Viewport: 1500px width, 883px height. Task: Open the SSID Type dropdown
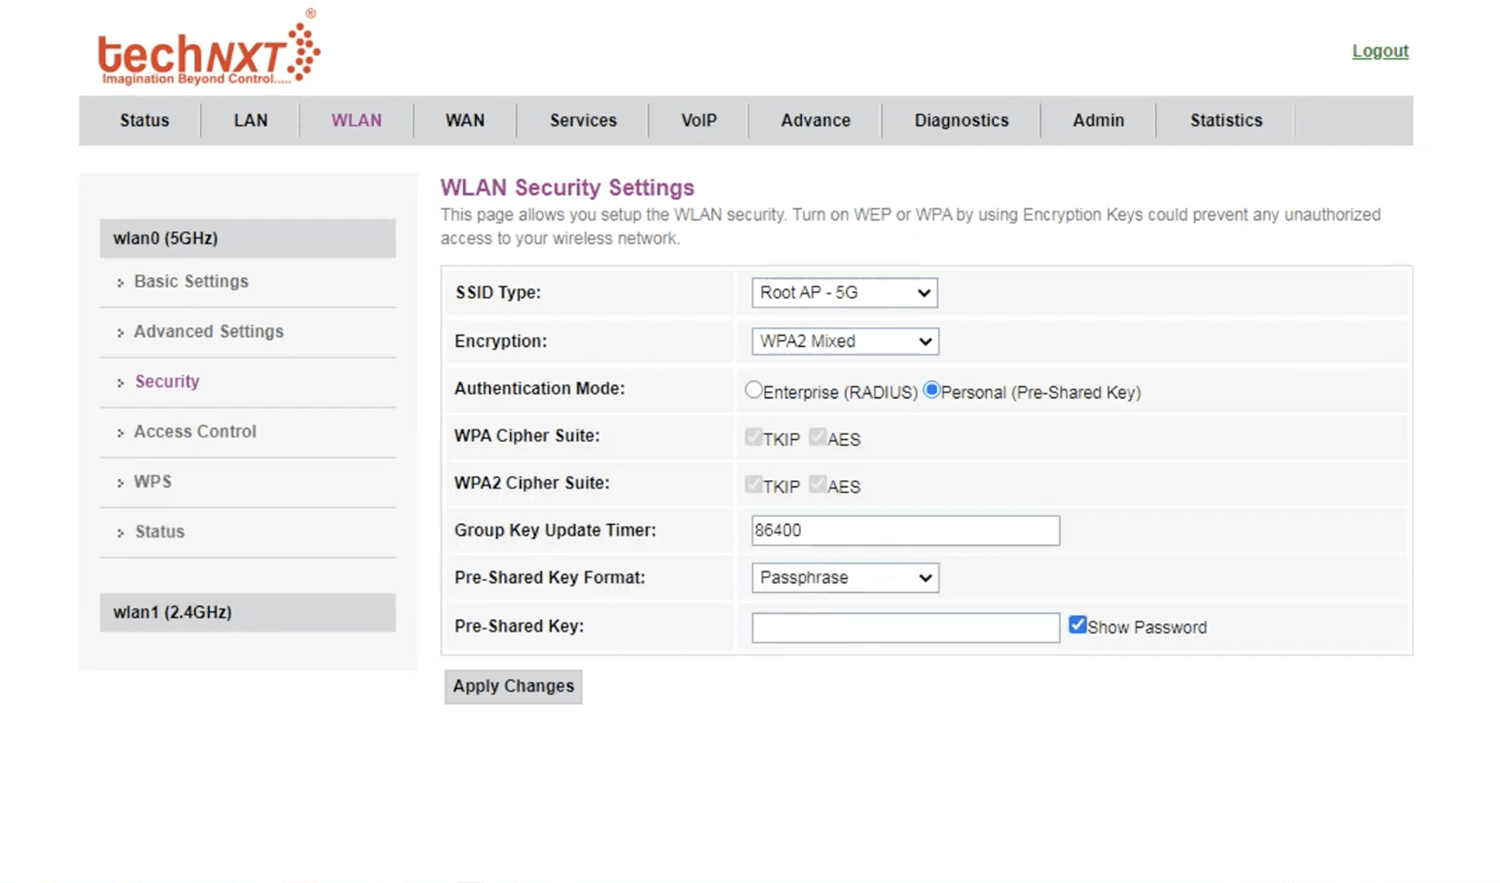click(844, 293)
